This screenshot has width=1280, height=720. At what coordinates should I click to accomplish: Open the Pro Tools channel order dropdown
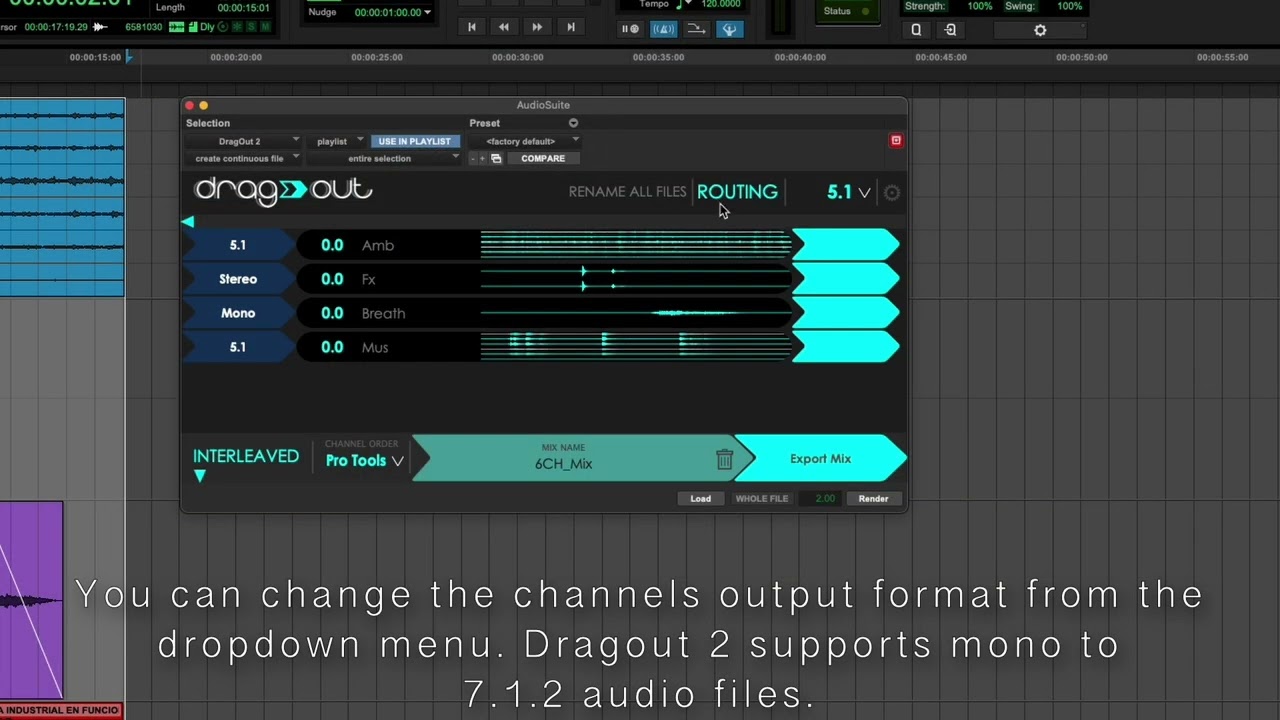364,461
